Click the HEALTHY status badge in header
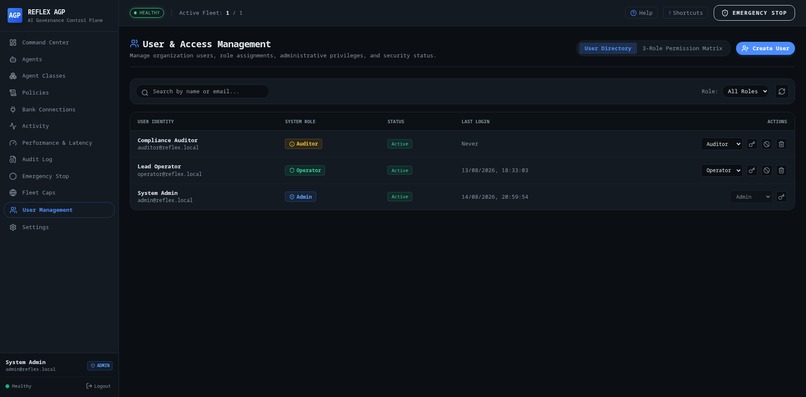806x397 pixels. point(146,13)
